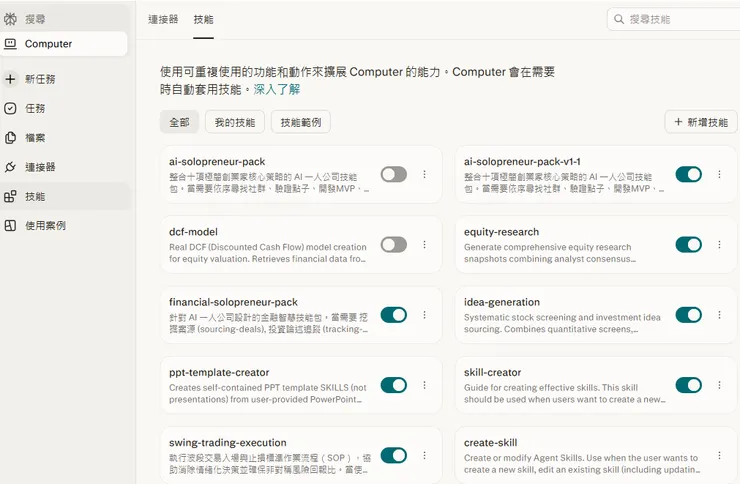Click the search icon in the sidebar

tap(10, 19)
